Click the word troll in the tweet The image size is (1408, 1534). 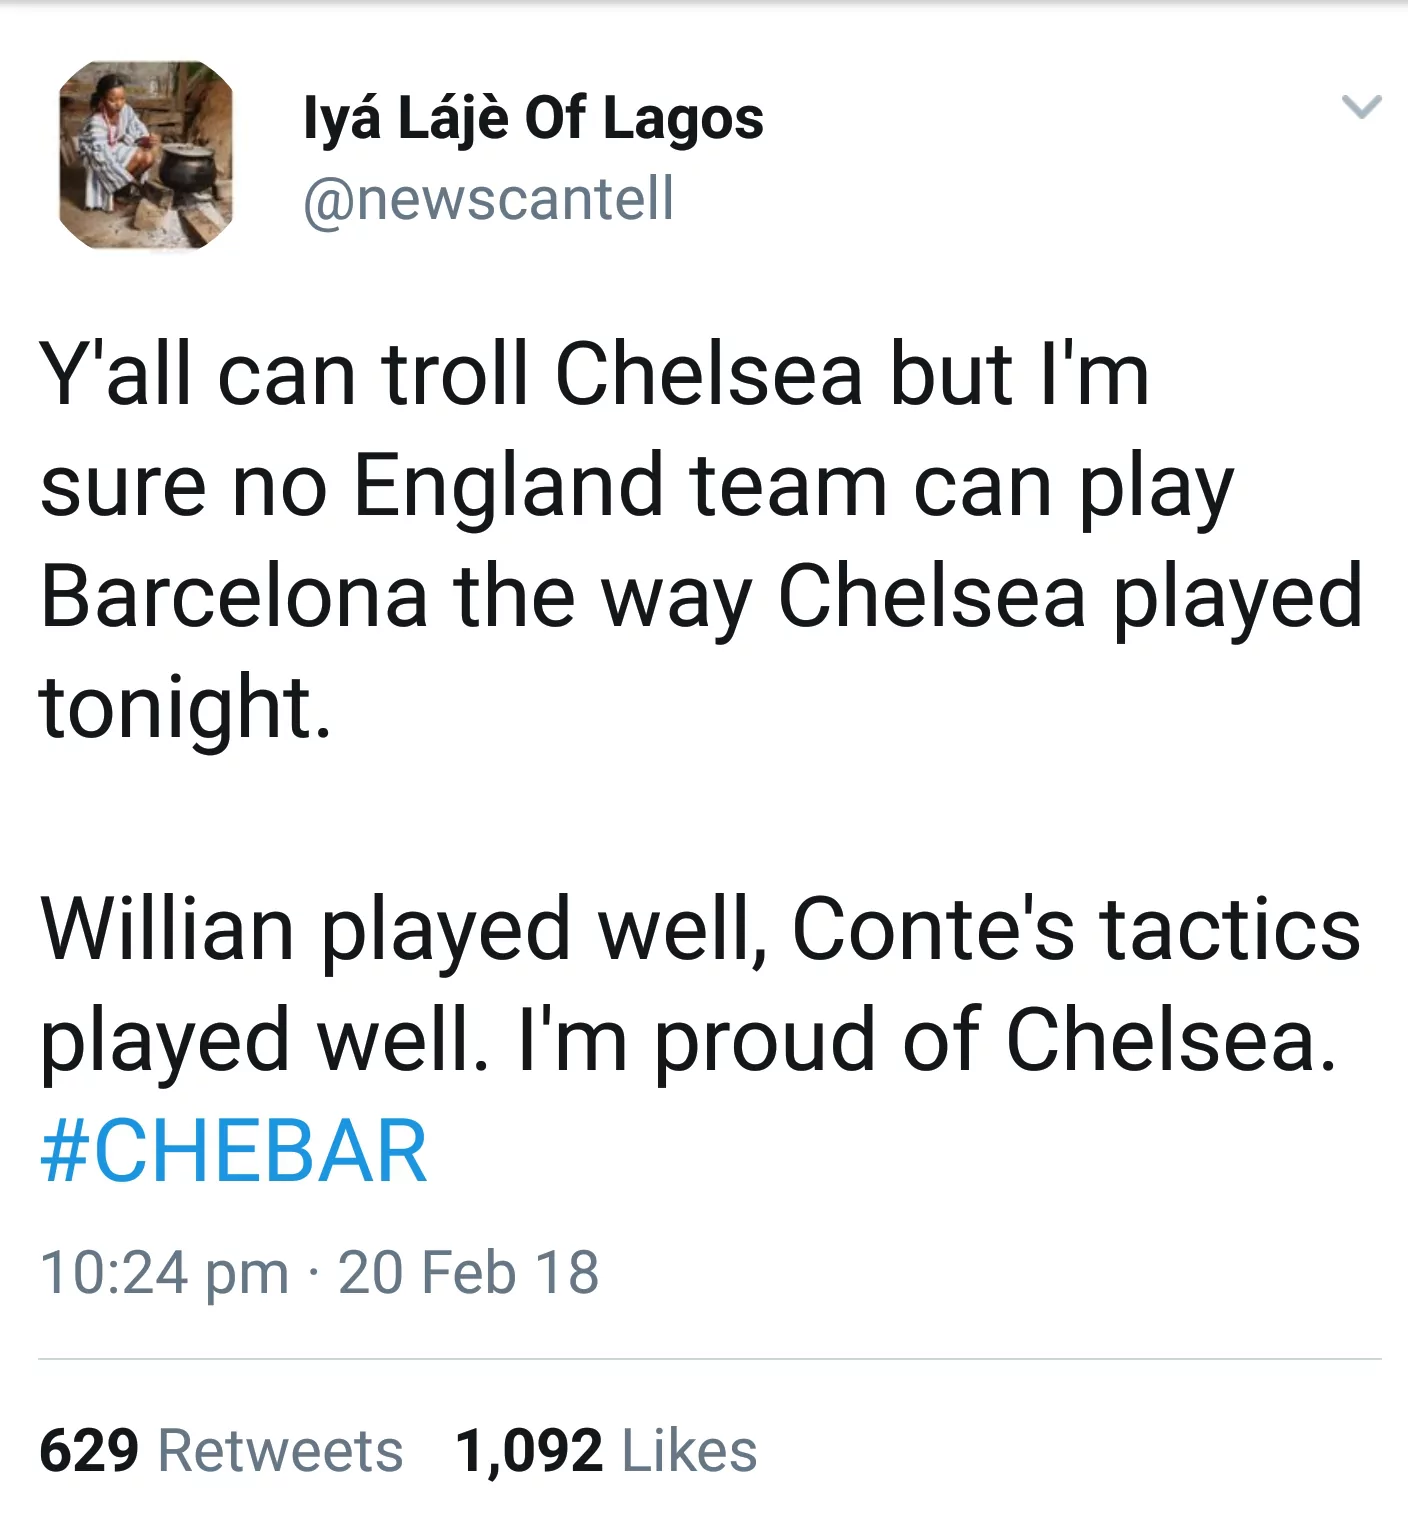(454, 375)
